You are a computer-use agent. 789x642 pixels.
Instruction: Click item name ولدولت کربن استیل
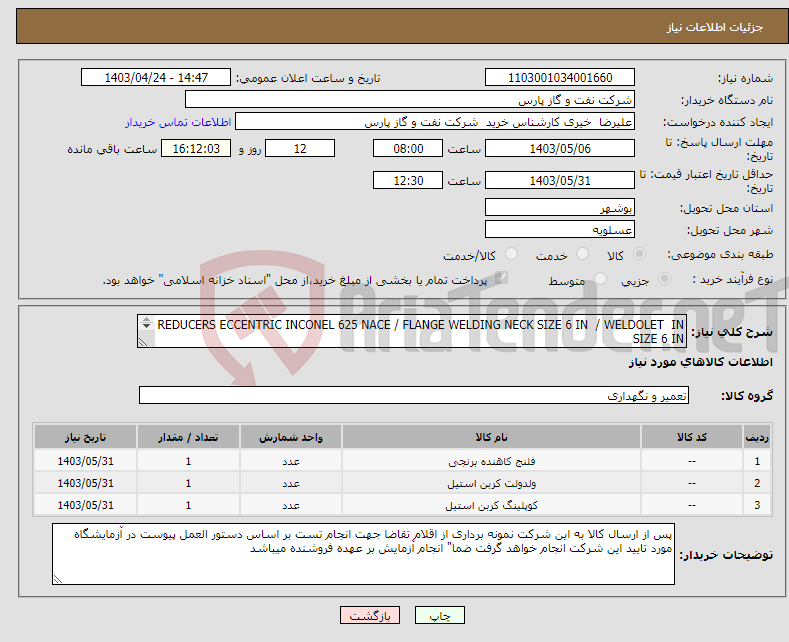[491, 483]
